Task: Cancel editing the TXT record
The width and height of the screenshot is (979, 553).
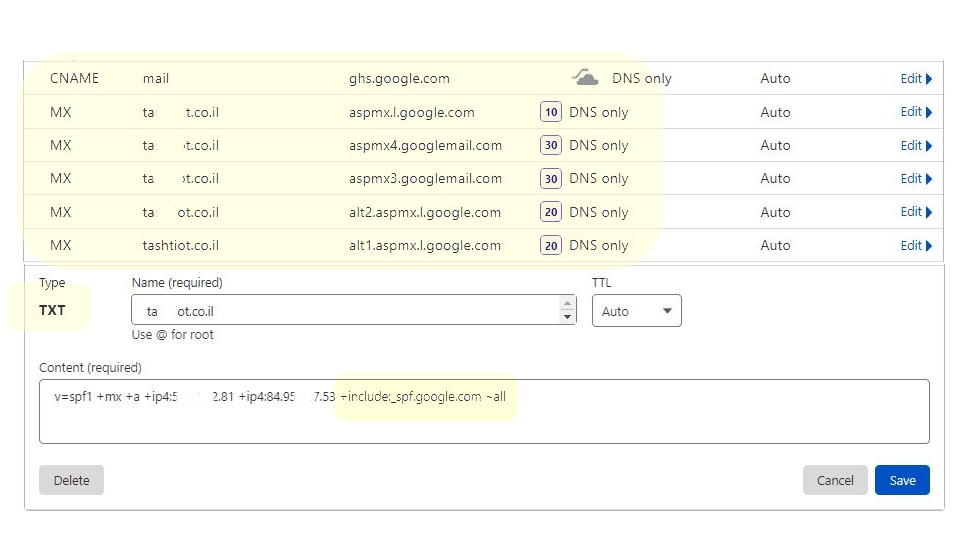Action: [834, 480]
